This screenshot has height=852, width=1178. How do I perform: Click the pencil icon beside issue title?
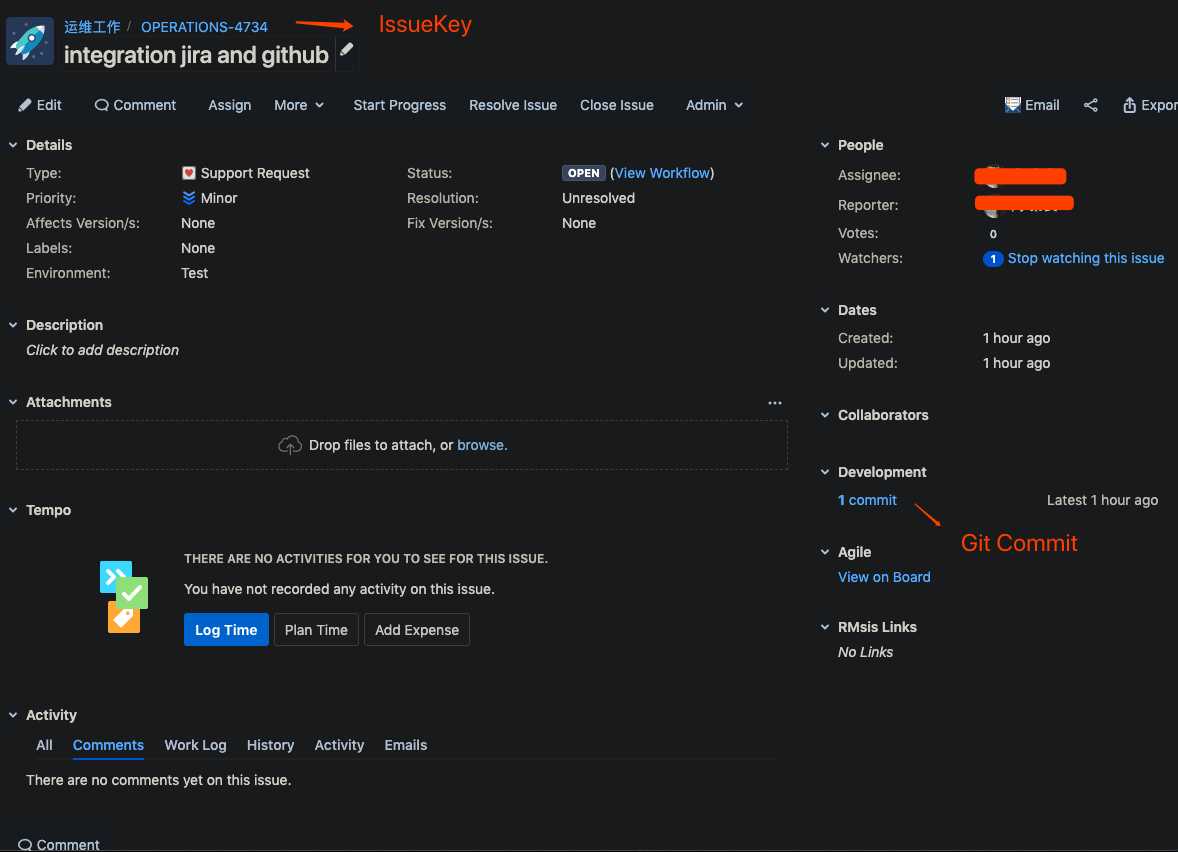346,50
